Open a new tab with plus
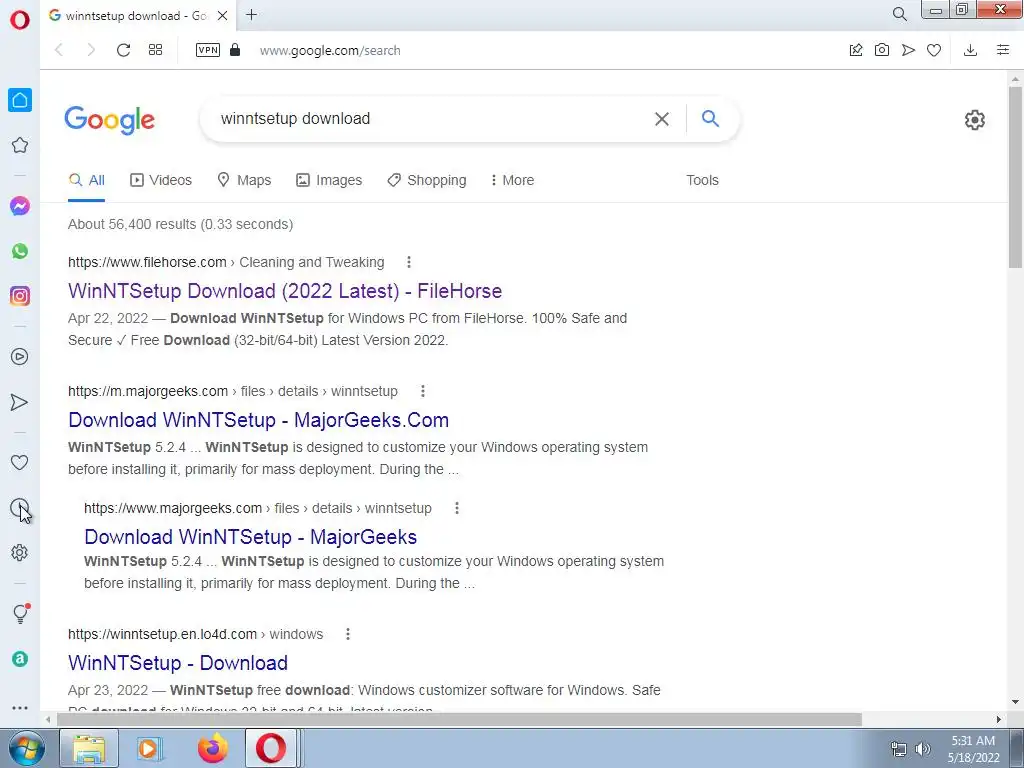1024x768 pixels. click(251, 14)
